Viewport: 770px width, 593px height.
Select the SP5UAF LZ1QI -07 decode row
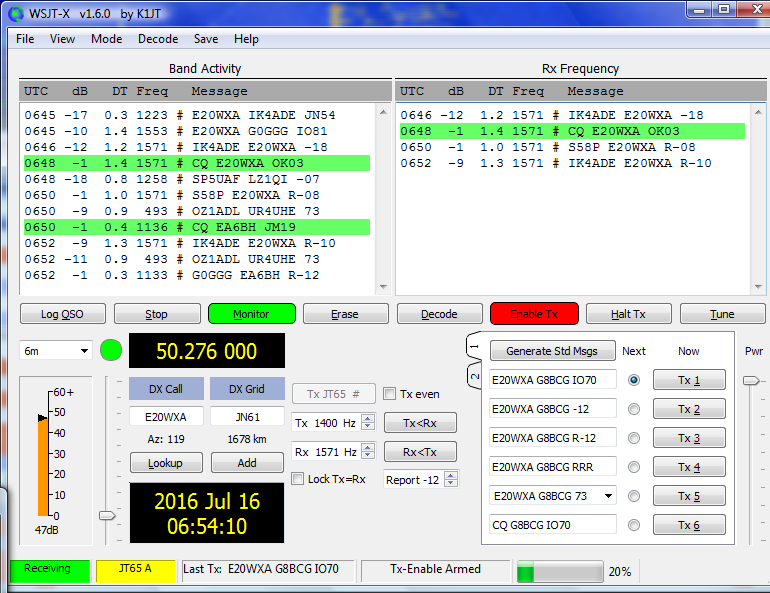197,179
